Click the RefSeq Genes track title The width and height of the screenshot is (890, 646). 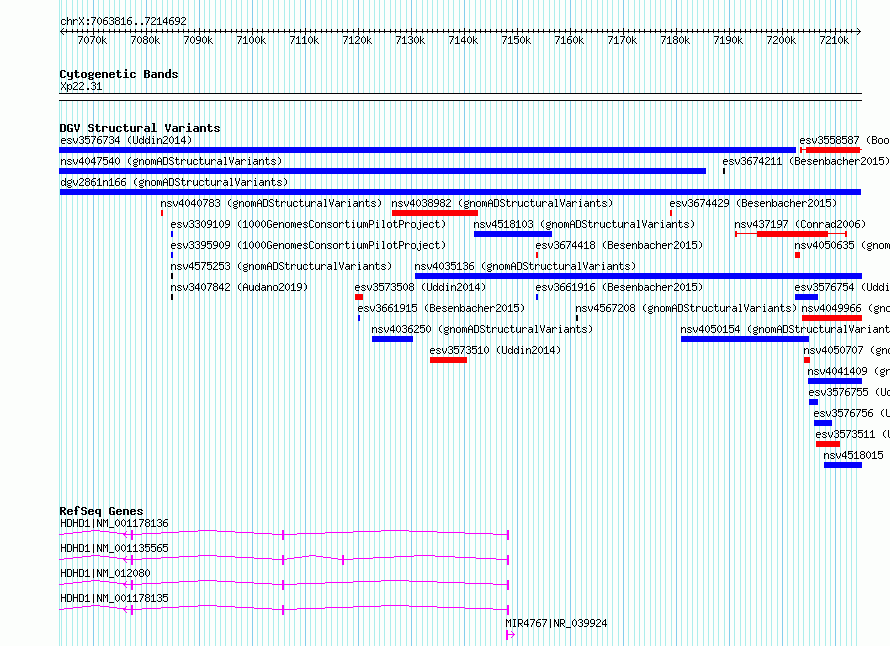pos(101,511)
